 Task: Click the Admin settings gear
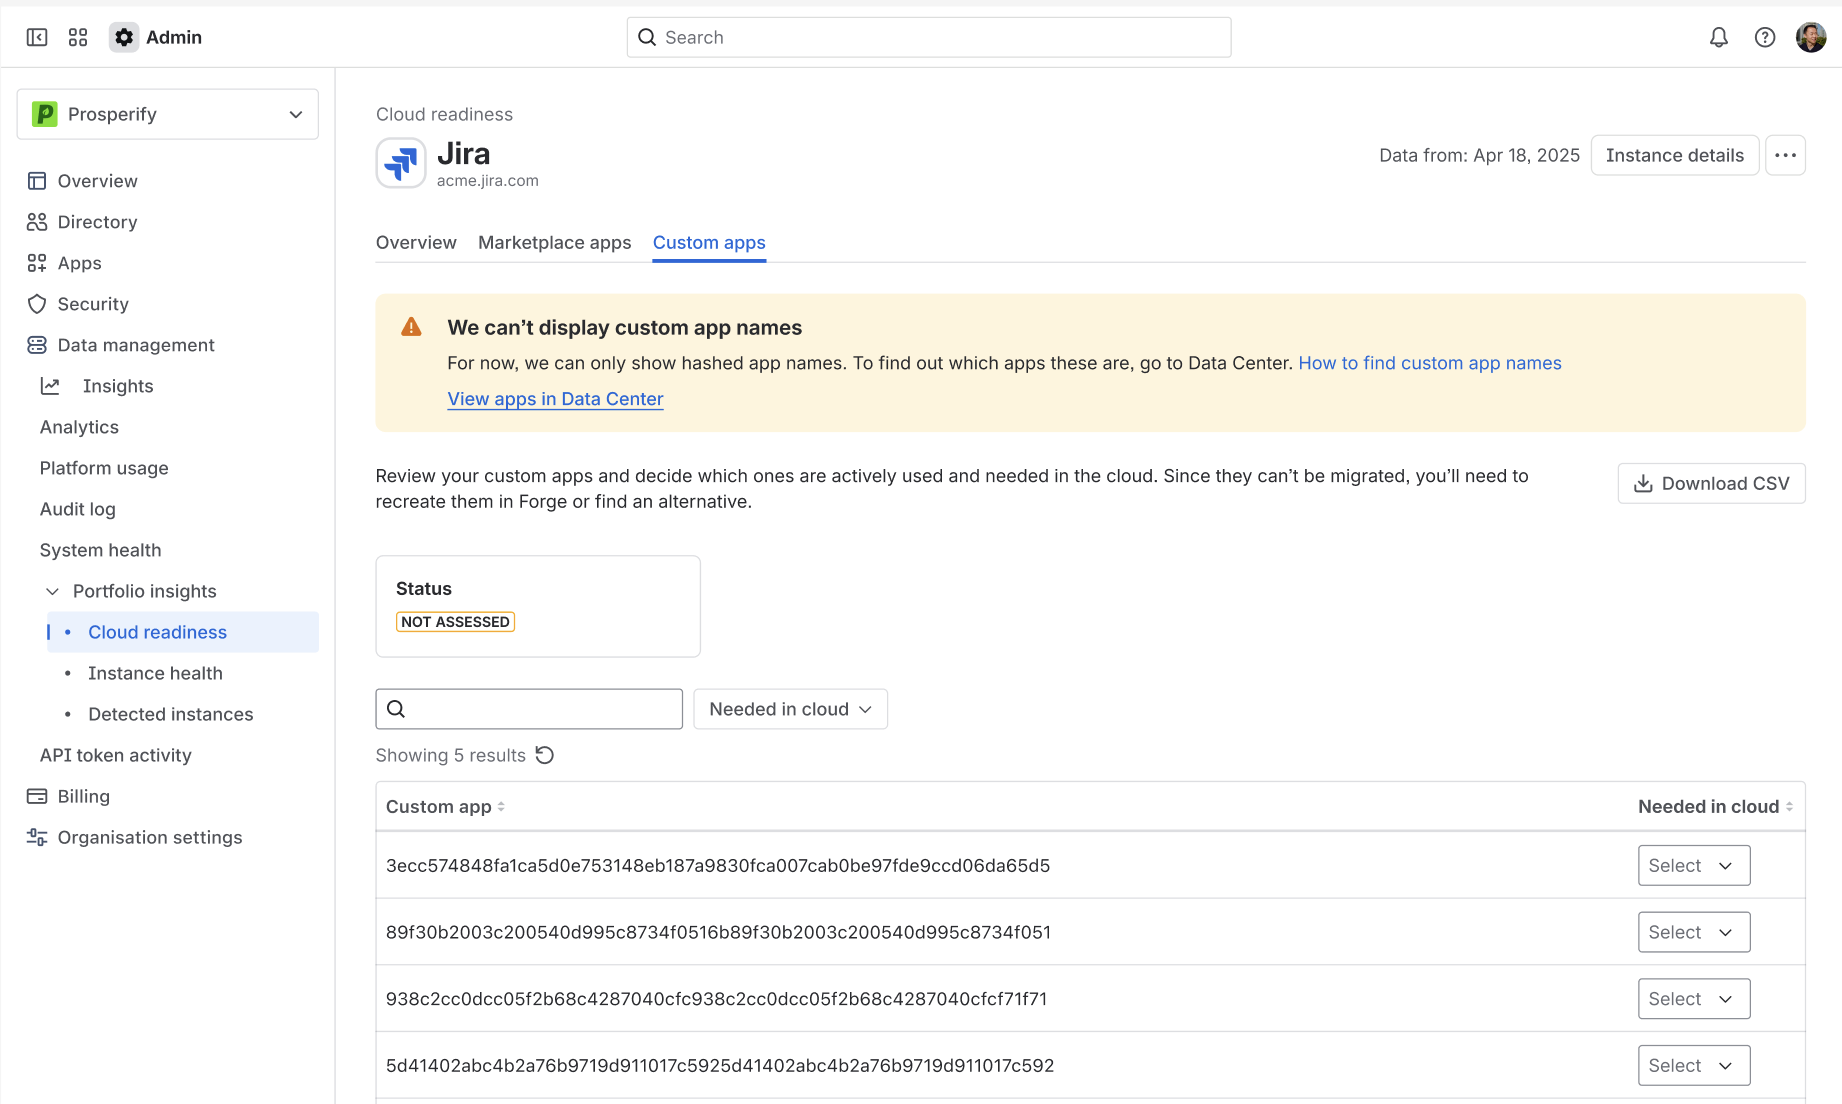[x=123, y=37]
